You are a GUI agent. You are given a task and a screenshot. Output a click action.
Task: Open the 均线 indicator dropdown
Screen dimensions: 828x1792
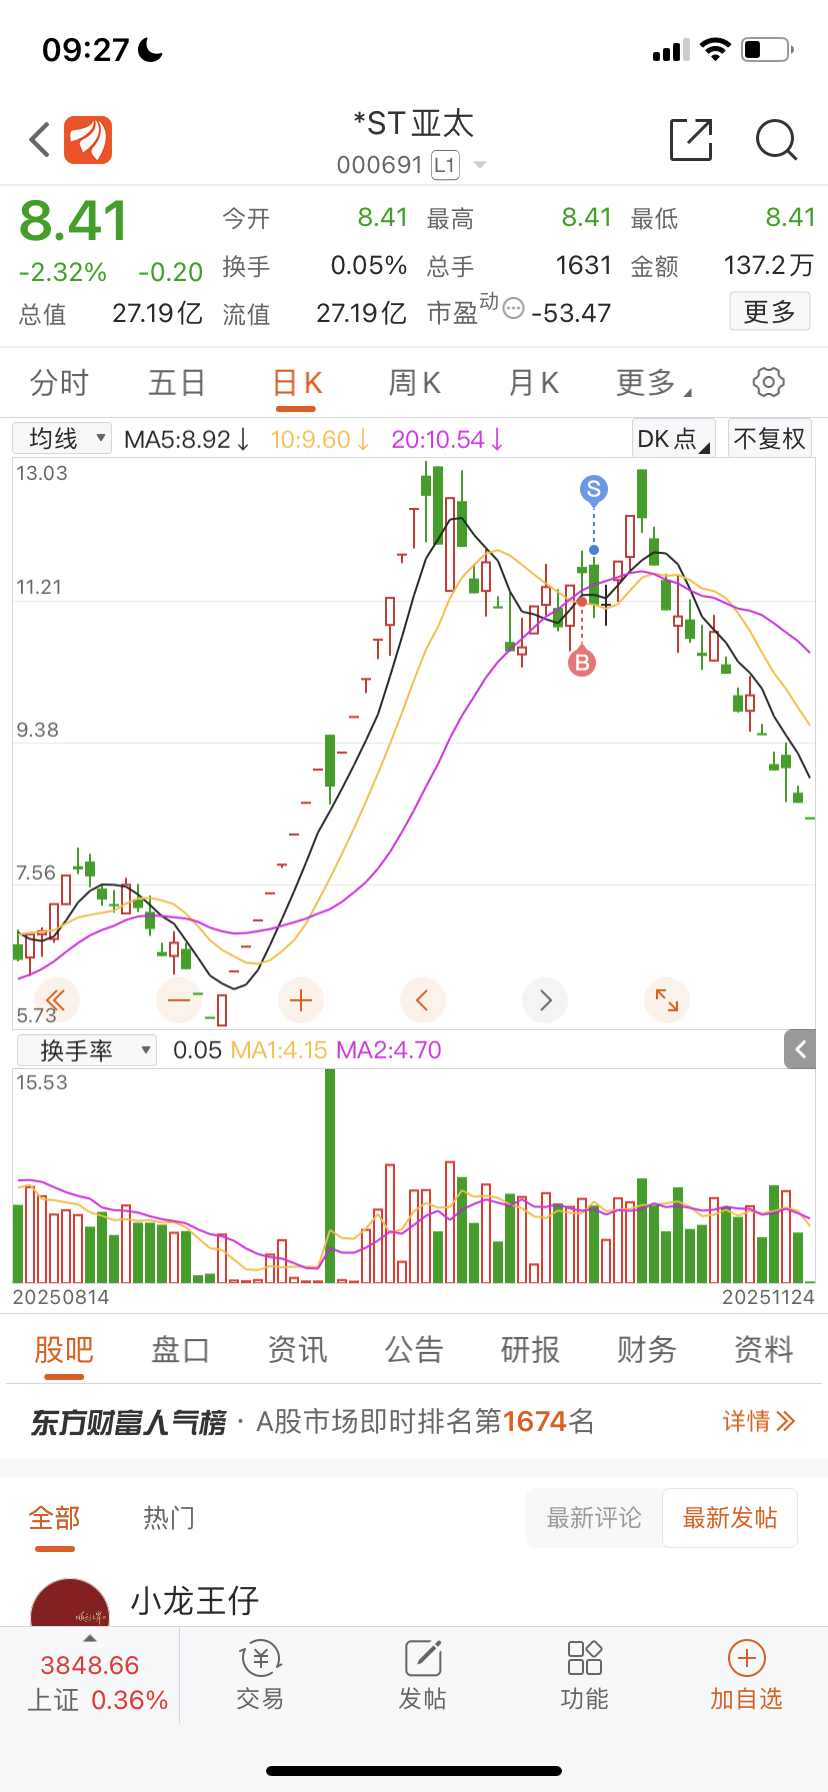tap(62, 438)
